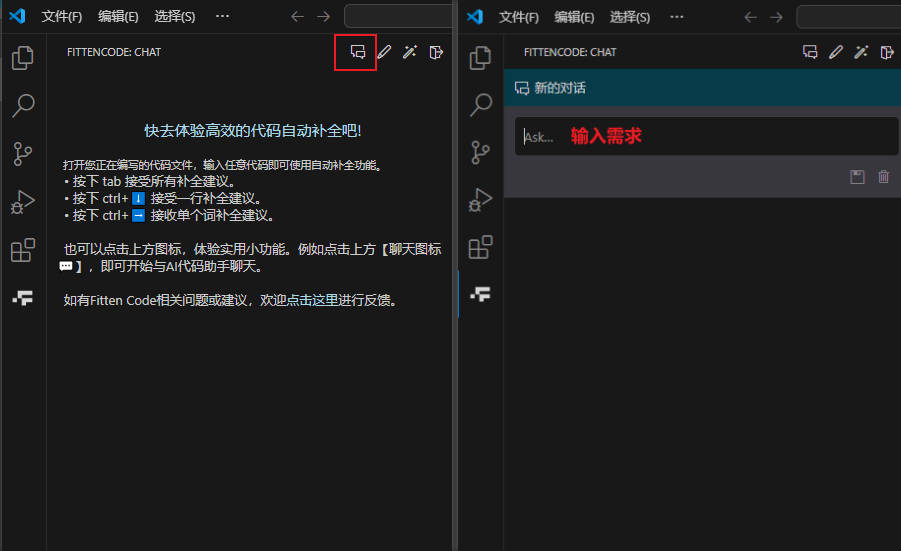Open 编辑(E) menu in the left window
Image resolution: width=901 pixels, height=551 pixels.
[x=118, y=17]
